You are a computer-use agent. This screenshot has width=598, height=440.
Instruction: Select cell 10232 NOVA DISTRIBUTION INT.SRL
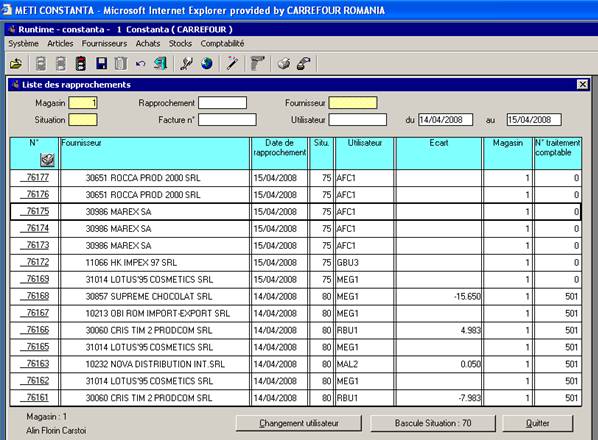click(x=155, y=364)
